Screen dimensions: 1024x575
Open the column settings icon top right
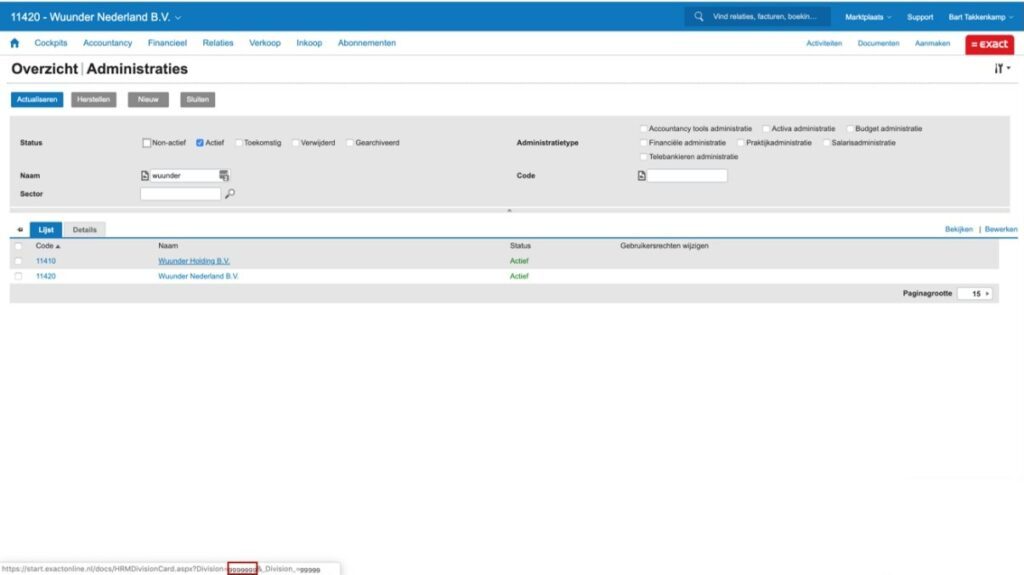[x=1002, y=69]
